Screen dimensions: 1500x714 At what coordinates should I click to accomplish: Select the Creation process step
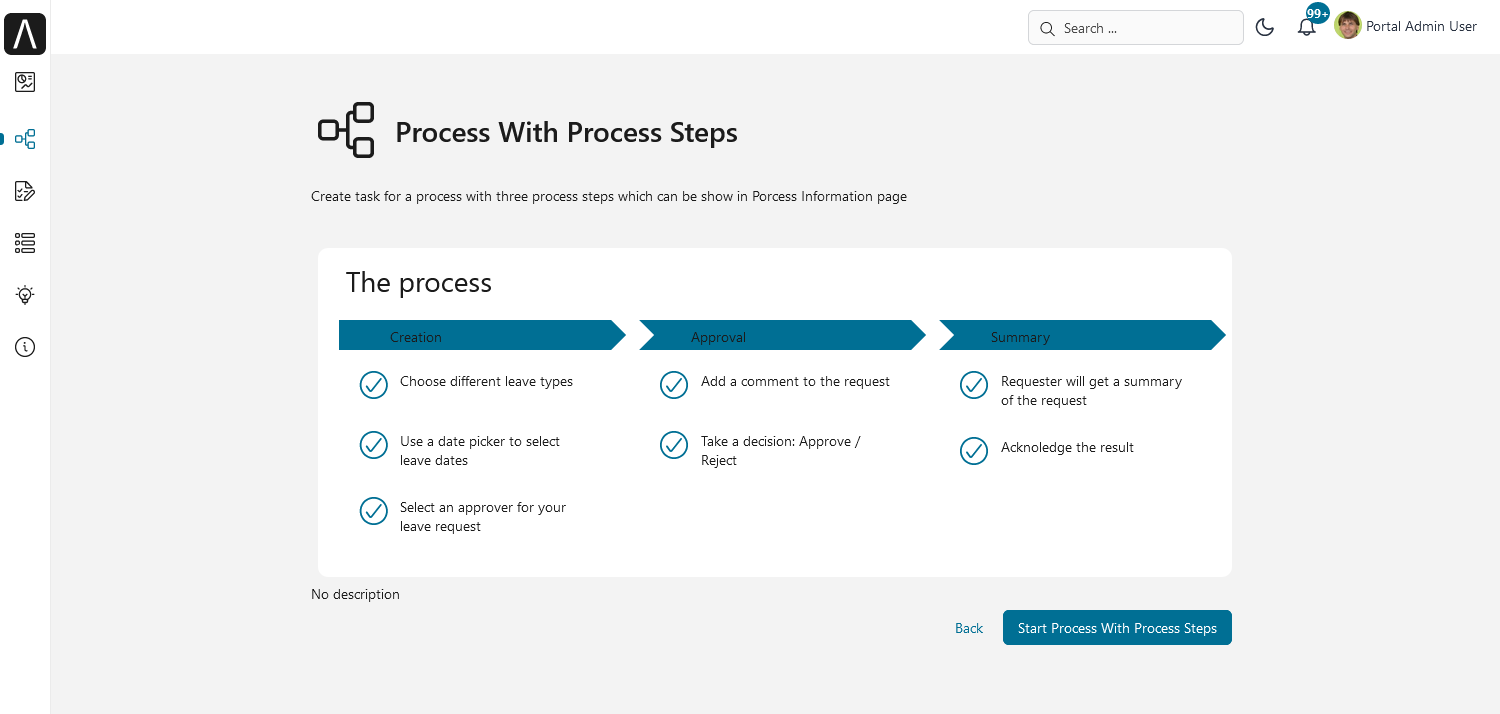coord(482,336)
